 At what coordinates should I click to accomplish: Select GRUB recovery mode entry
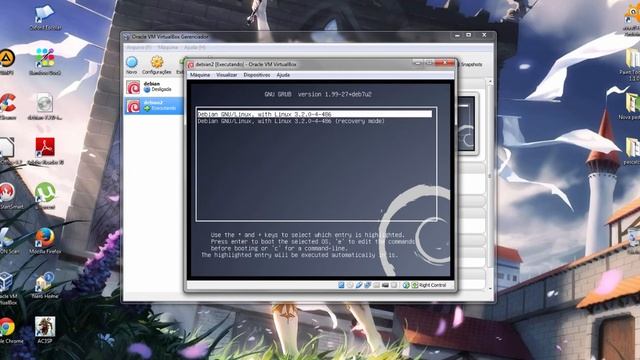click(x=291, y=121)
